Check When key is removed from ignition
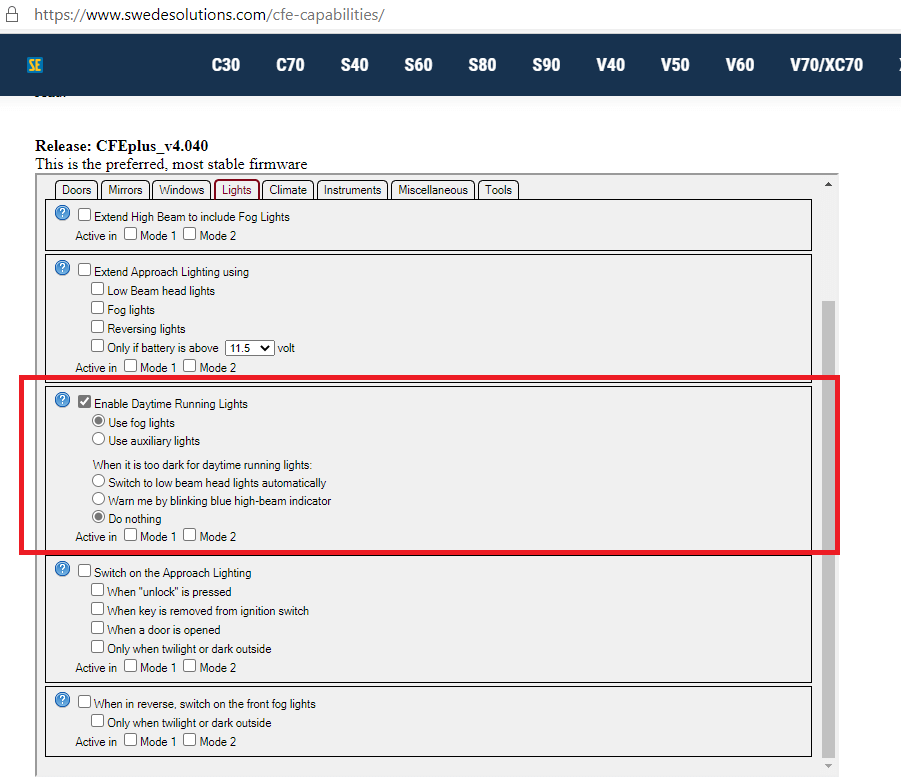901x777 pixels. (98, 609)
